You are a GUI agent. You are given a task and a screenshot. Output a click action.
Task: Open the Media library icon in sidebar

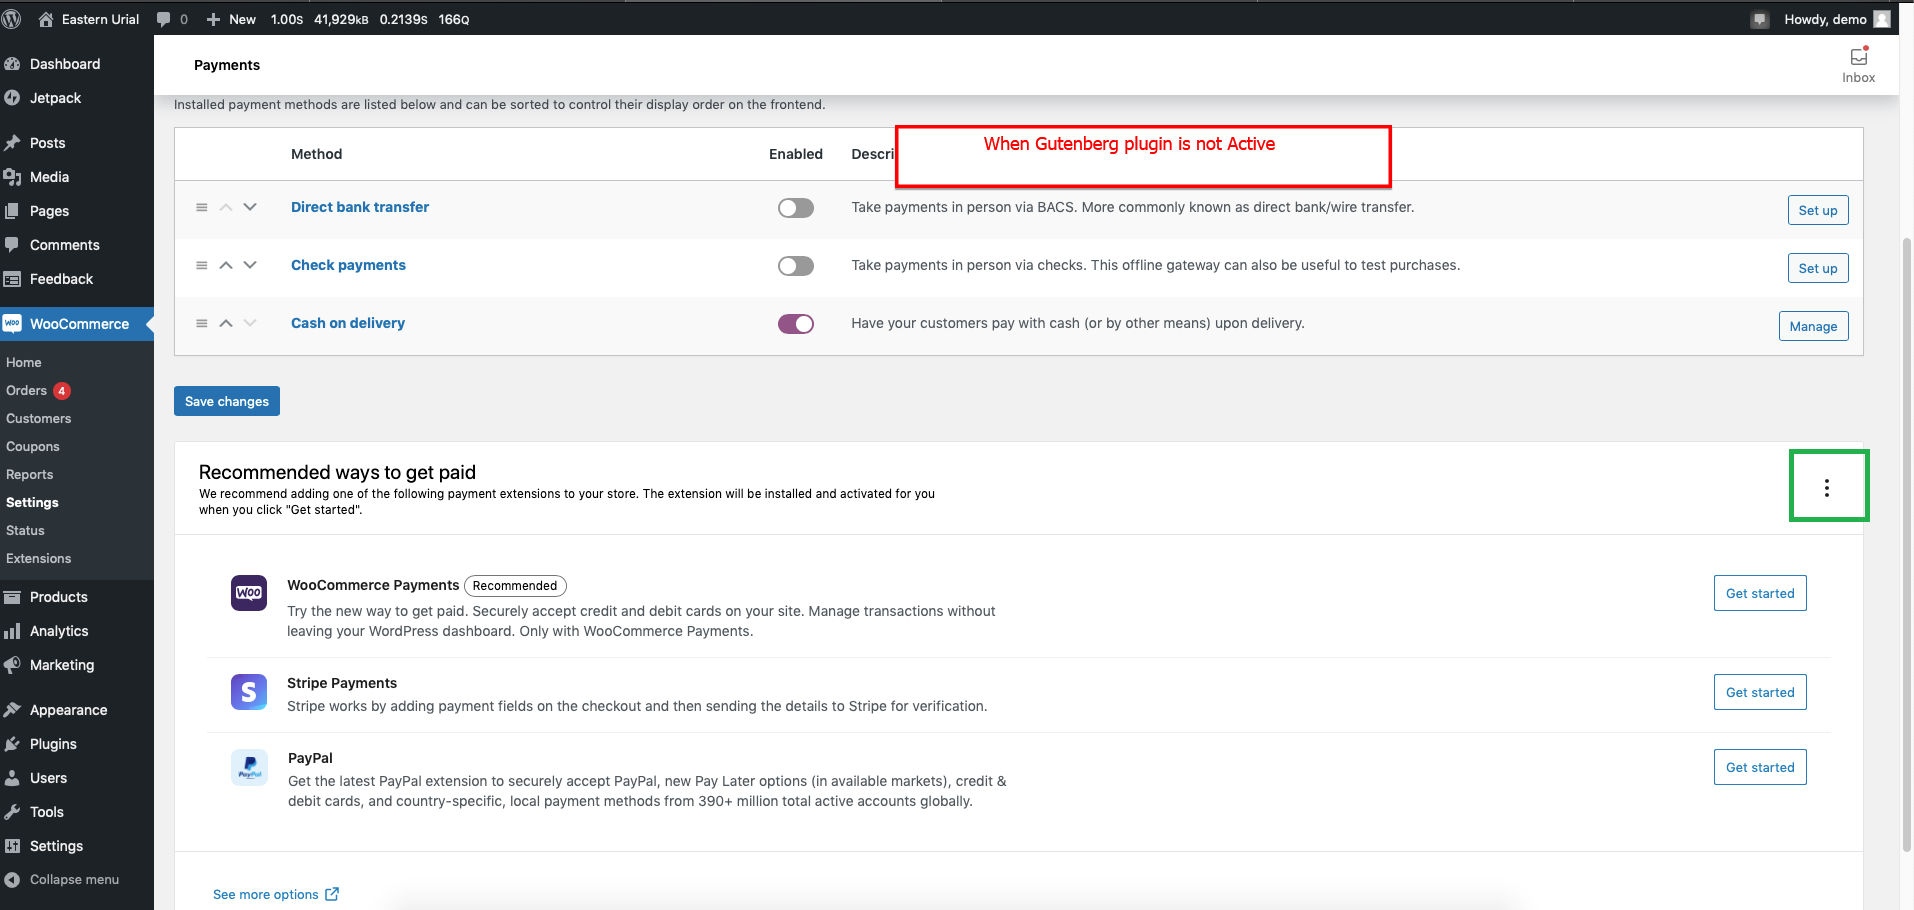pos(13,177)
